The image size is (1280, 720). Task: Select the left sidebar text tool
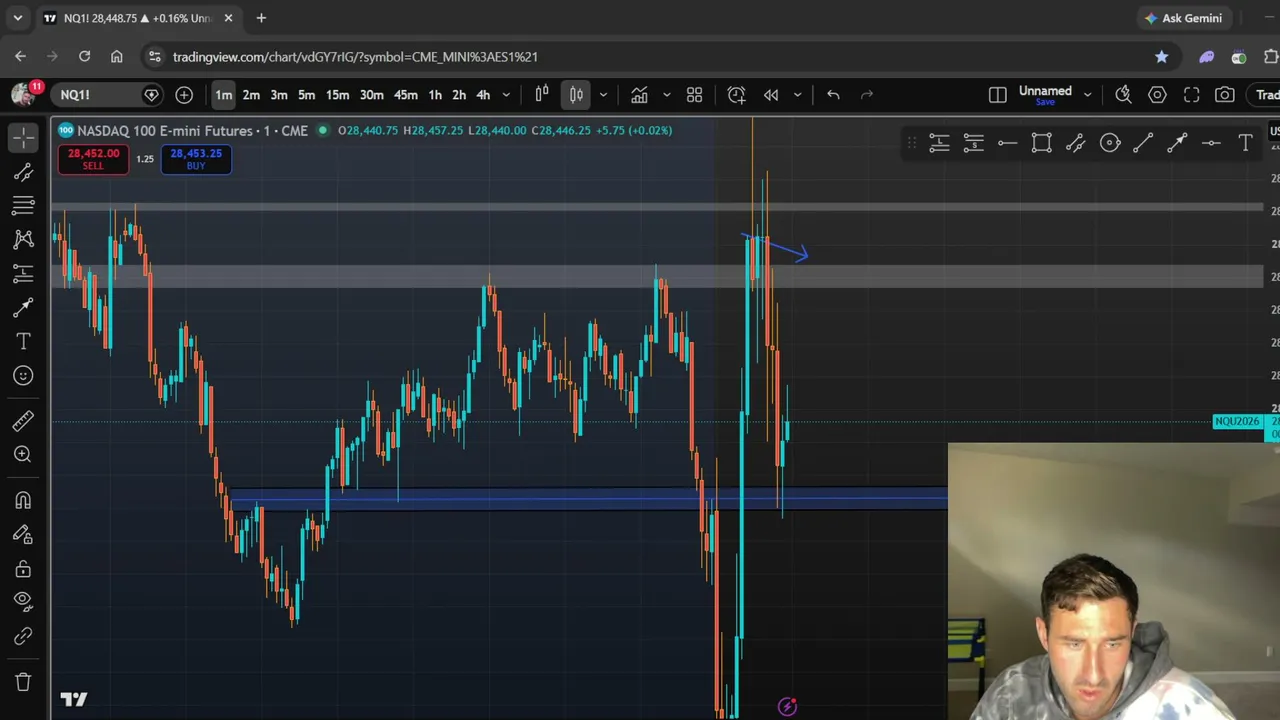[x=23, y=342]
